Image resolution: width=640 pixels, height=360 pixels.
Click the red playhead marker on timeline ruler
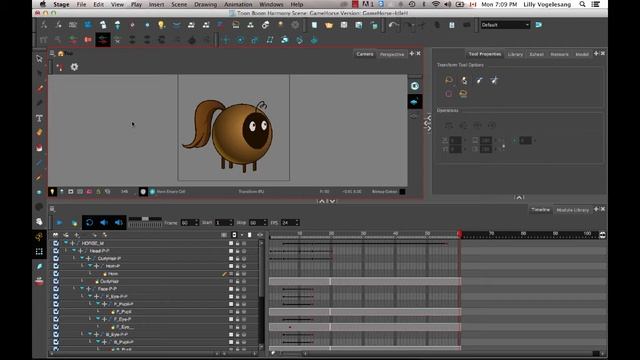460,234
